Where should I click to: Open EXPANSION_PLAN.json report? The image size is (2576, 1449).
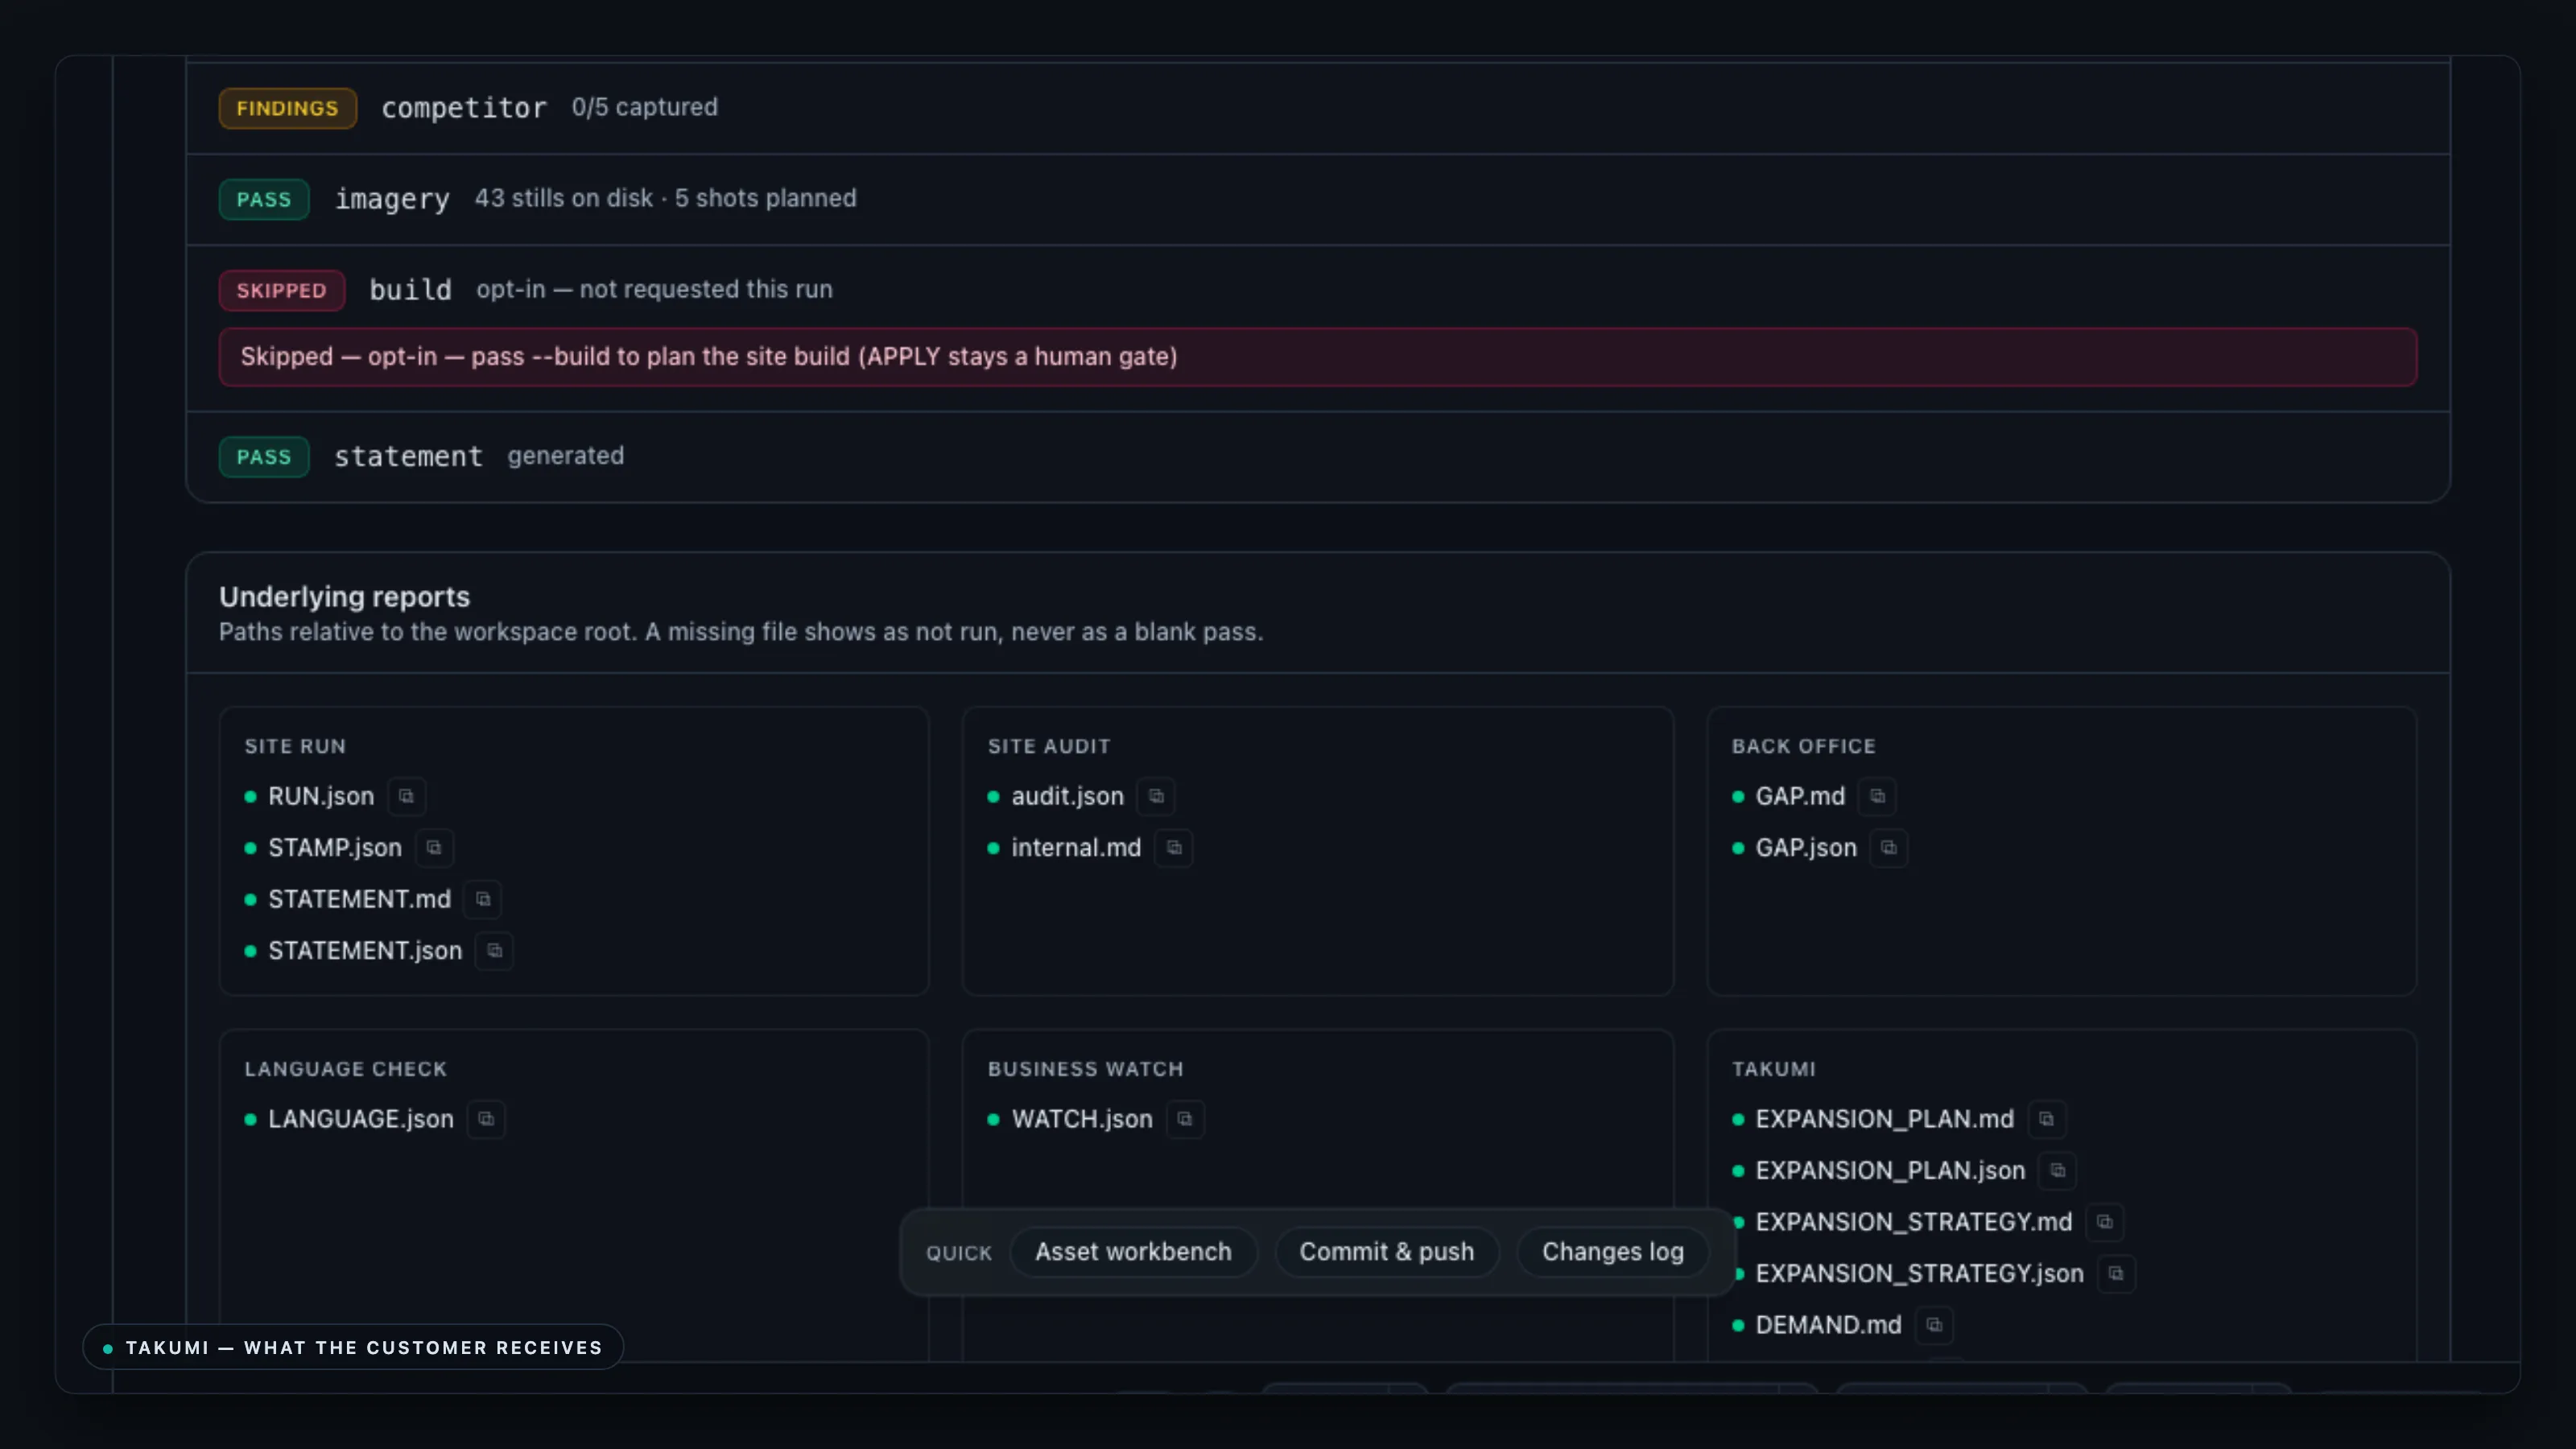tap(1890, 1170)
